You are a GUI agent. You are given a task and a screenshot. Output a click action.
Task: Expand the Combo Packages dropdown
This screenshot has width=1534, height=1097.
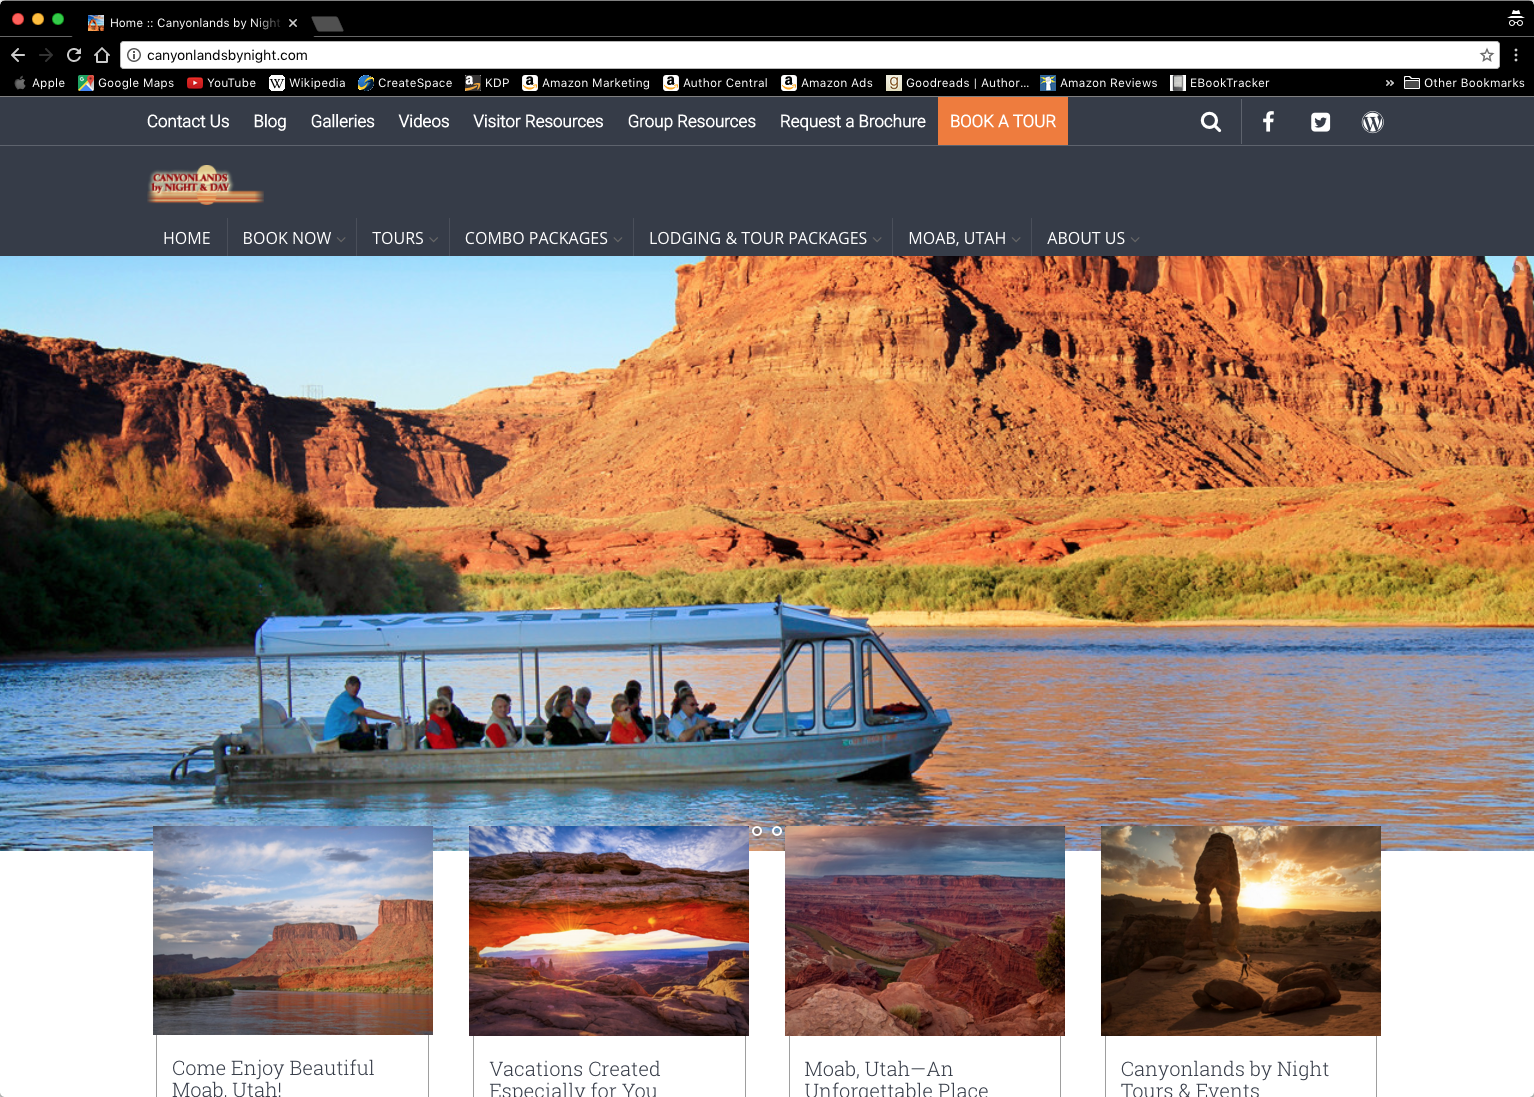(x=541, y=238)
